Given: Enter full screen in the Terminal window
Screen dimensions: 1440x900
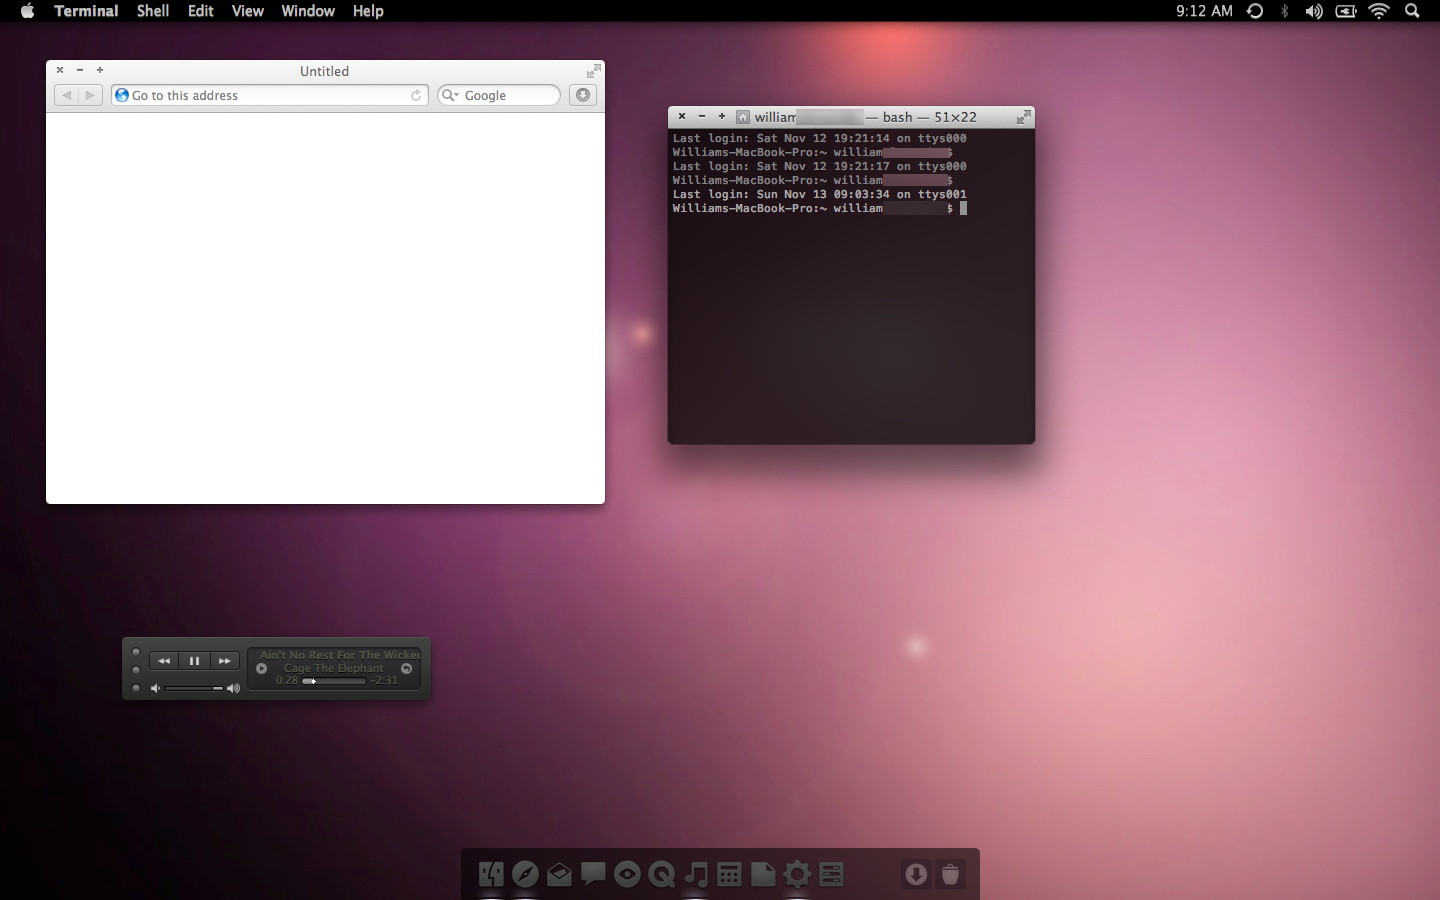Looking at the screenshot, I should click(x=1023, y=117).
